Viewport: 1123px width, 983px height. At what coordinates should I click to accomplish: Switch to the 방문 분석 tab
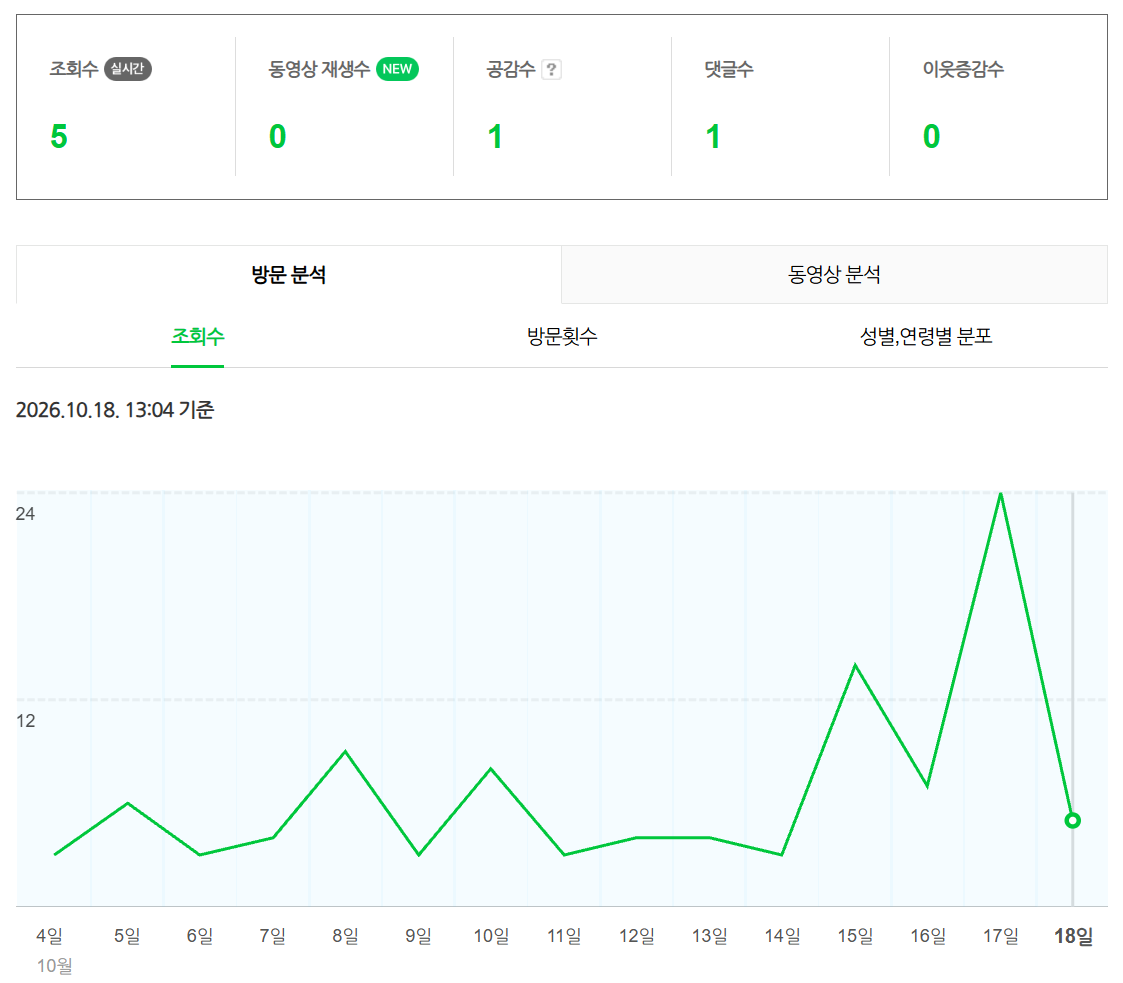(x=289, y=275)
